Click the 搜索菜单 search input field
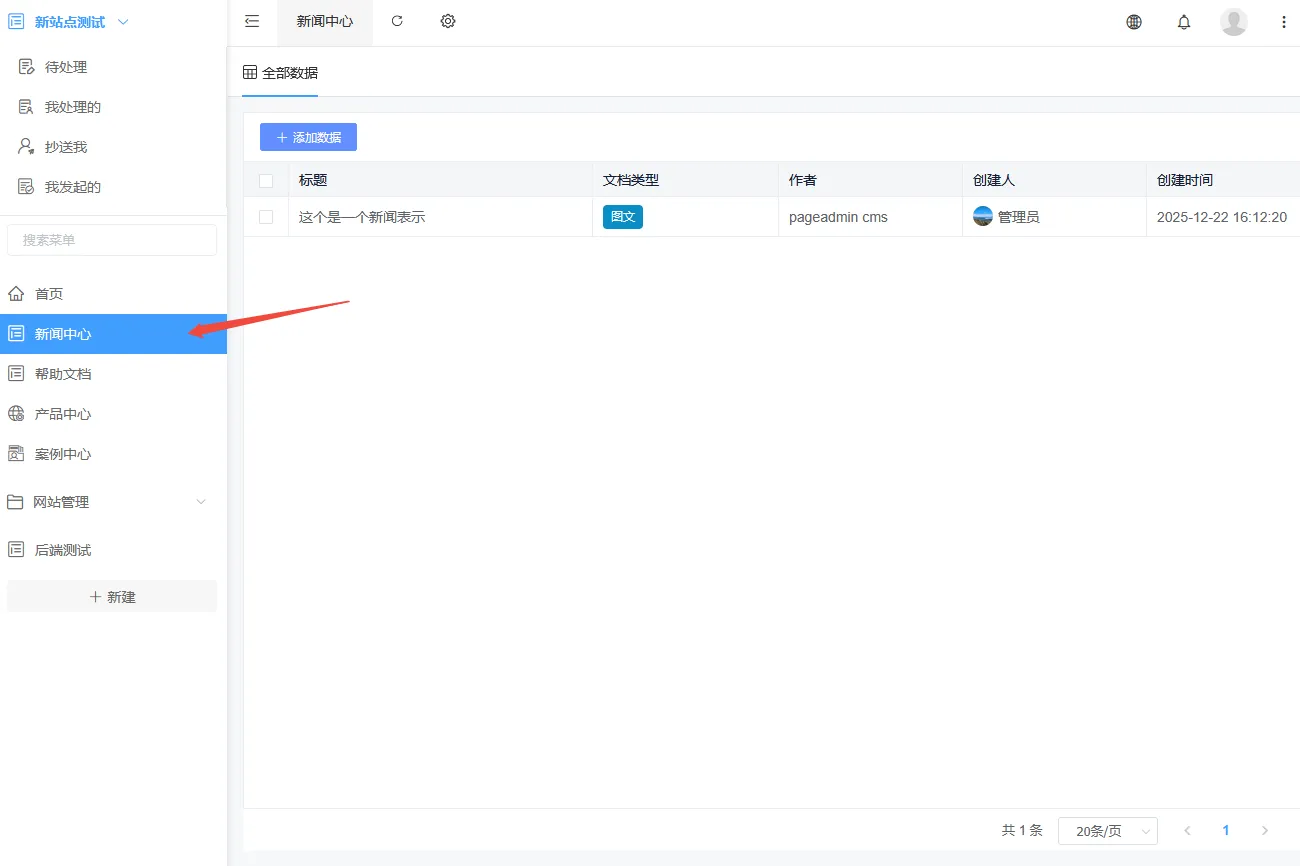This screenshot has width=1300, height=866. (112, 239)
